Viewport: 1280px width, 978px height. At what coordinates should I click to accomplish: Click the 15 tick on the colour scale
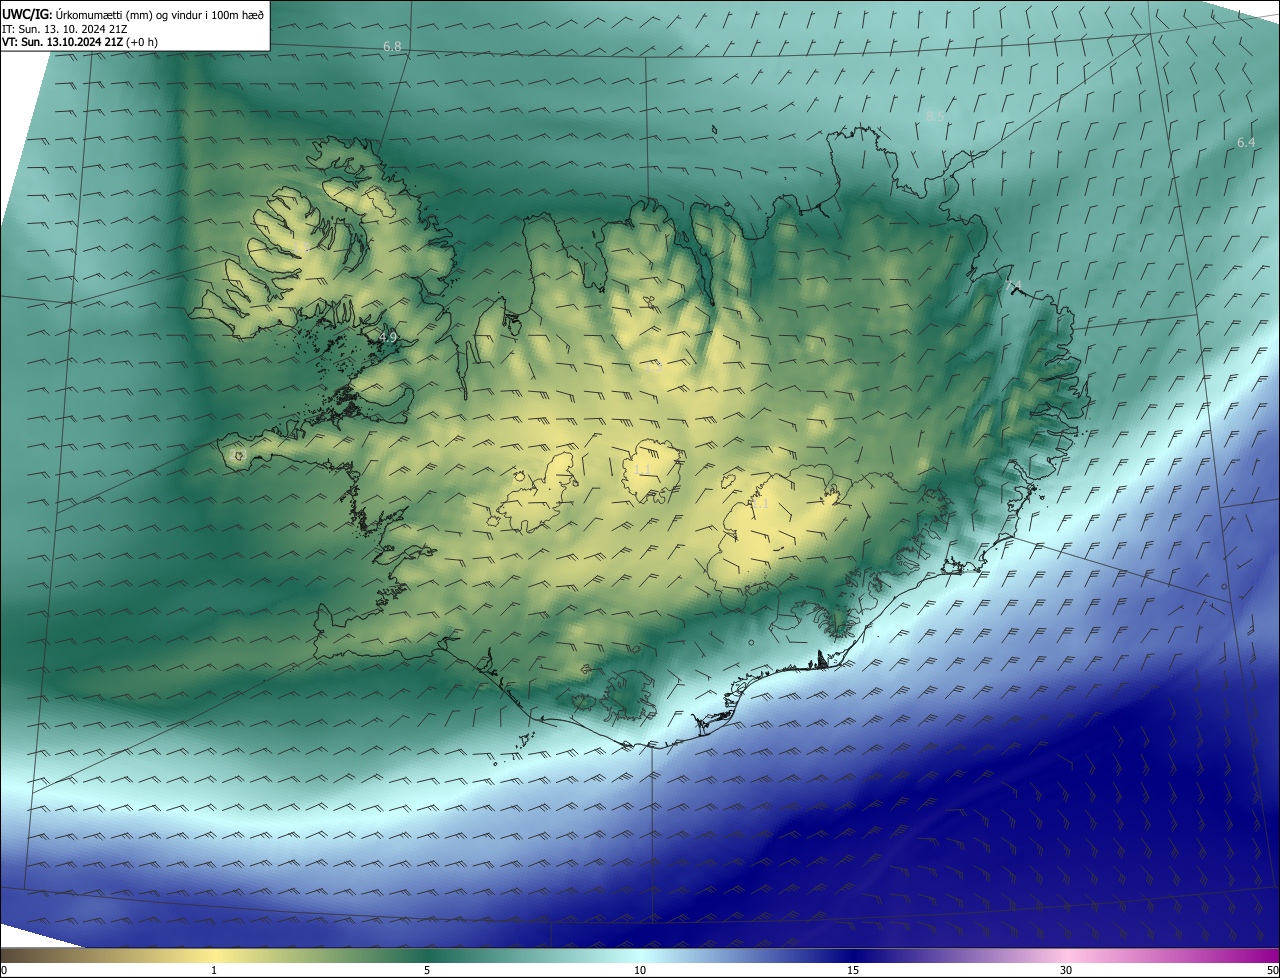(853, 971)
